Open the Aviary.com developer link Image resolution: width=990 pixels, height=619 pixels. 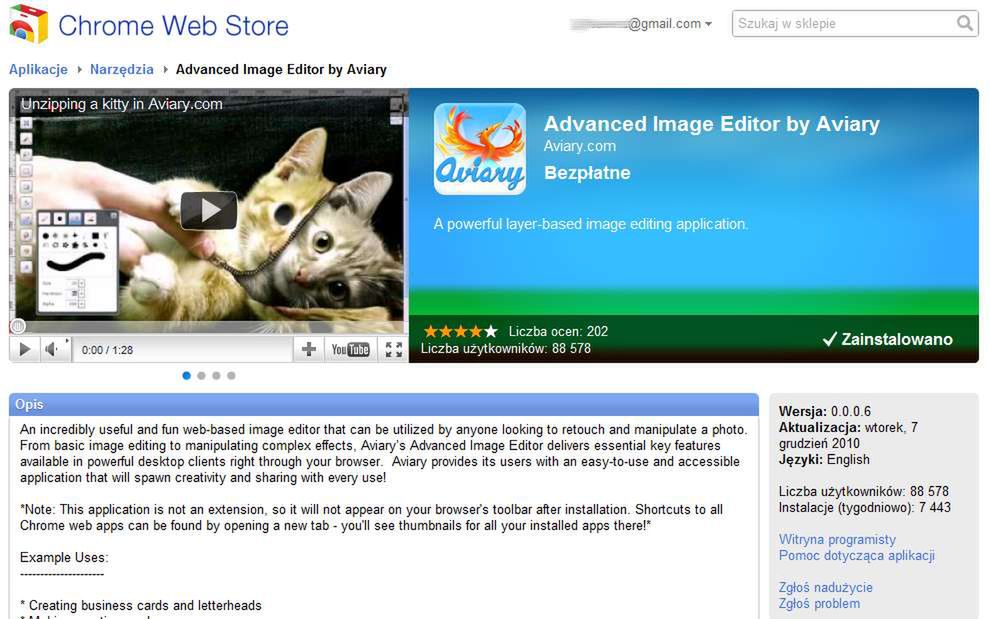tap(580, 146)
